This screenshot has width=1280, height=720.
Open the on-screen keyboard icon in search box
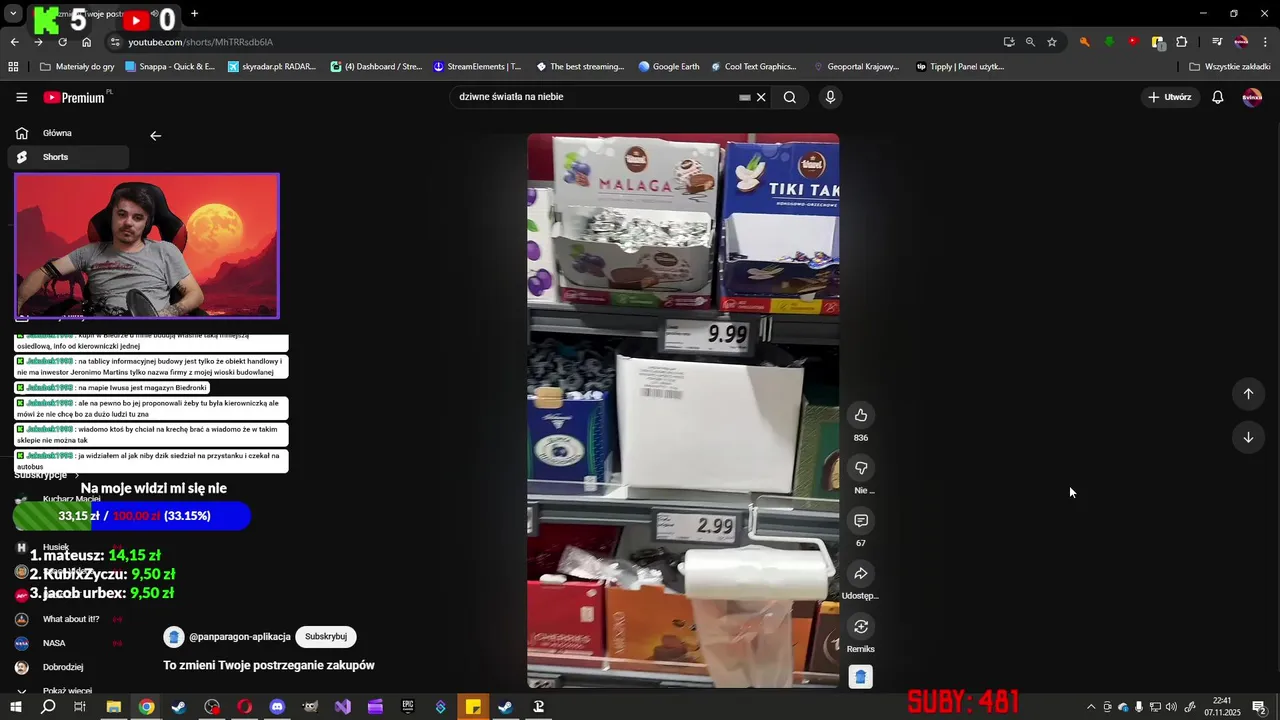(744, 97)
